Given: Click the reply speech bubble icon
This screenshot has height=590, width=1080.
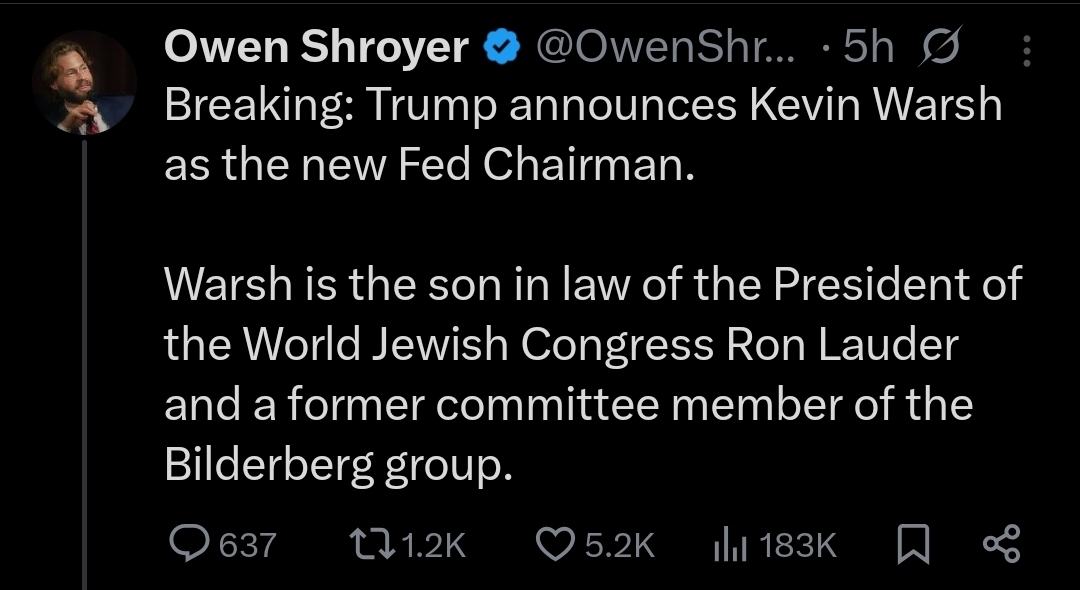Looking at the screenshot, I should click(187, 543).
